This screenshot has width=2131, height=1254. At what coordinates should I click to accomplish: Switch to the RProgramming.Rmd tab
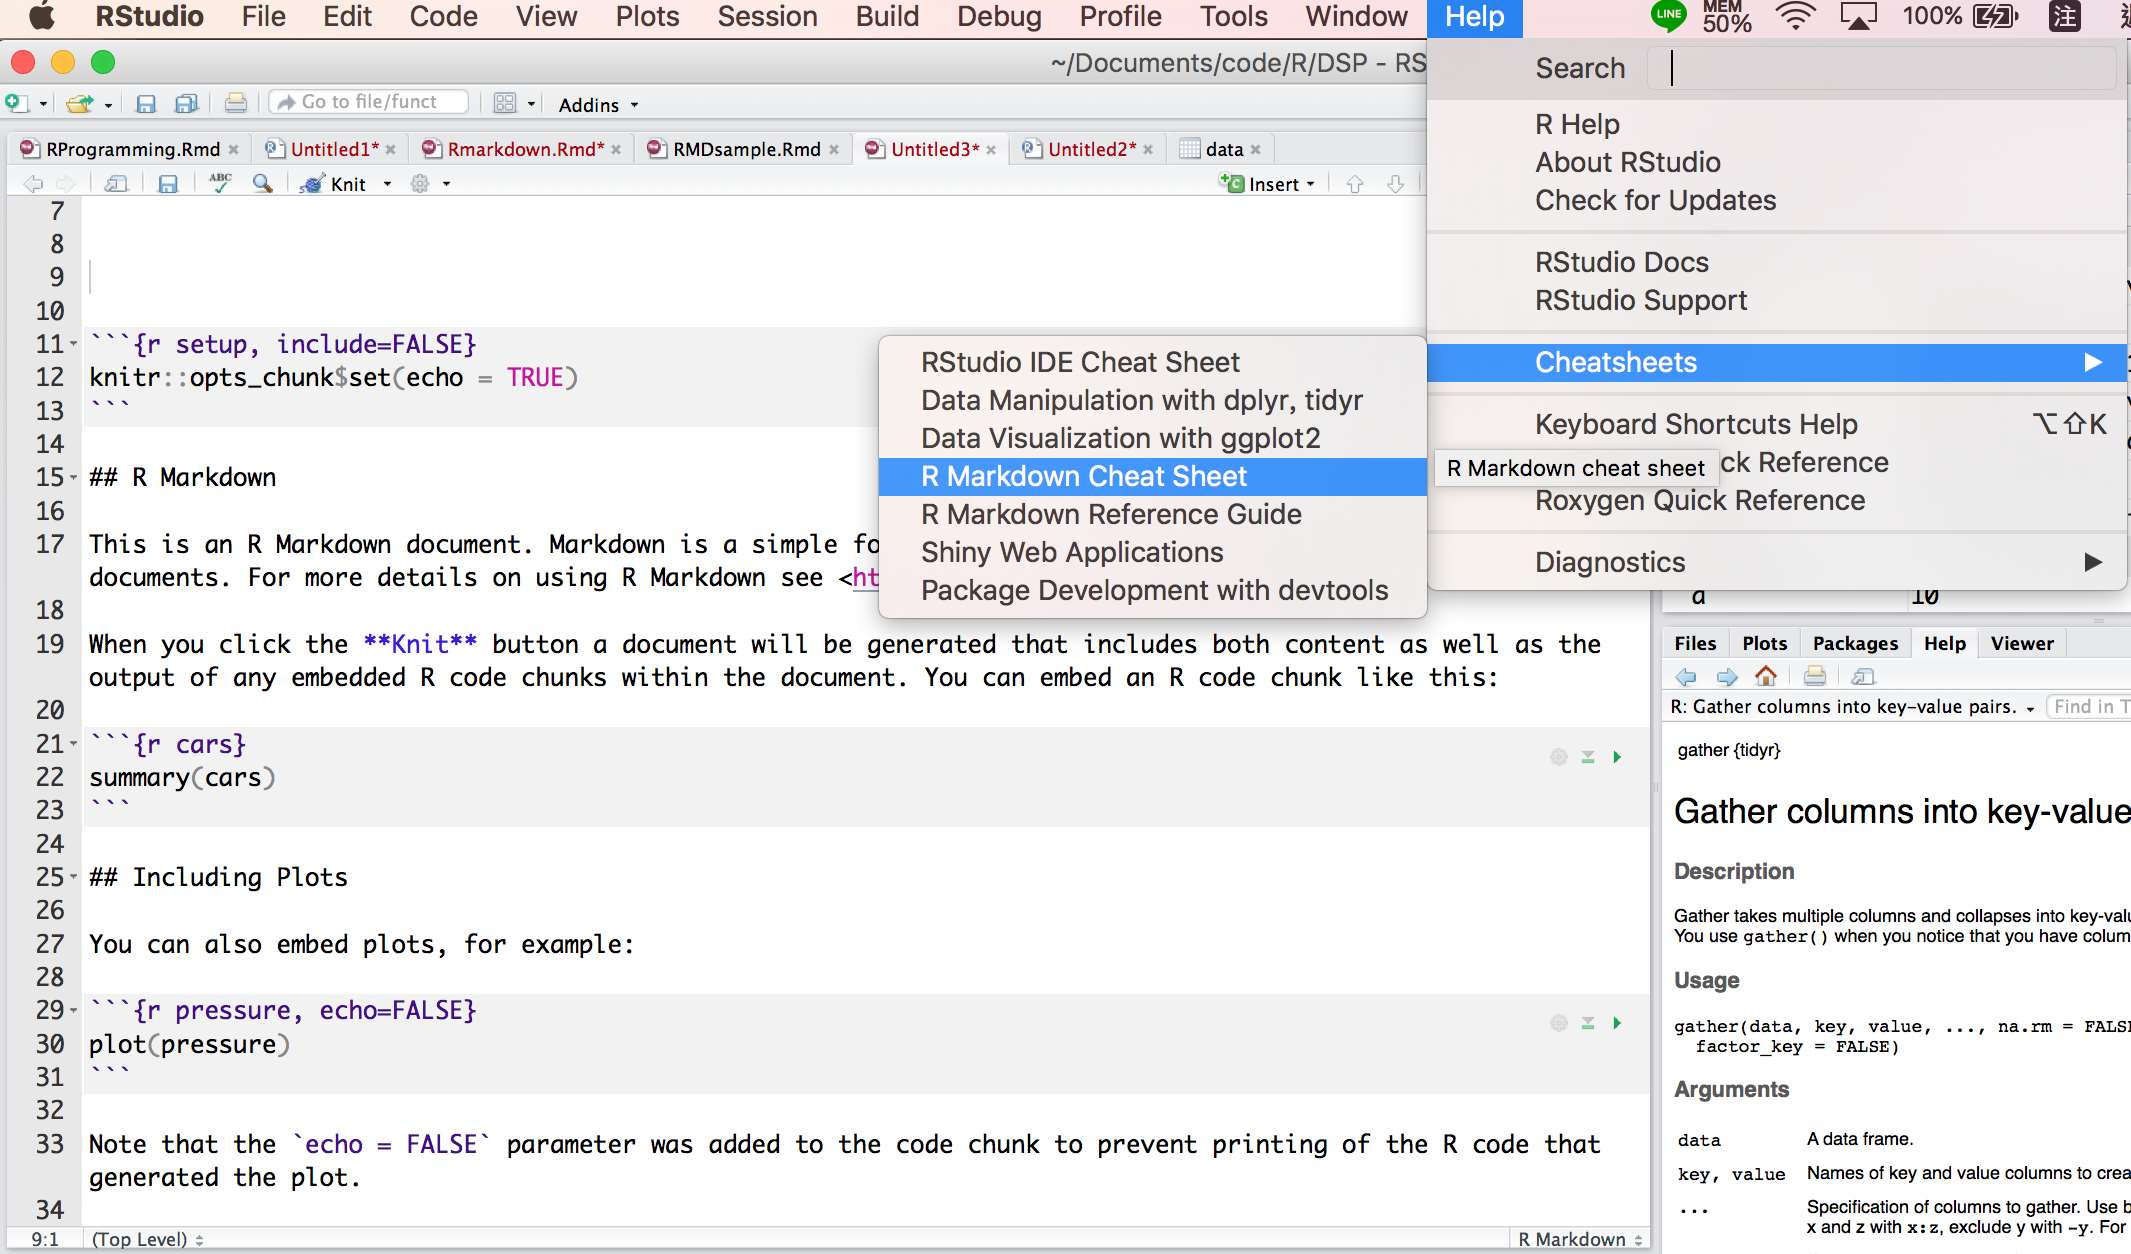(x=132, y=149)
